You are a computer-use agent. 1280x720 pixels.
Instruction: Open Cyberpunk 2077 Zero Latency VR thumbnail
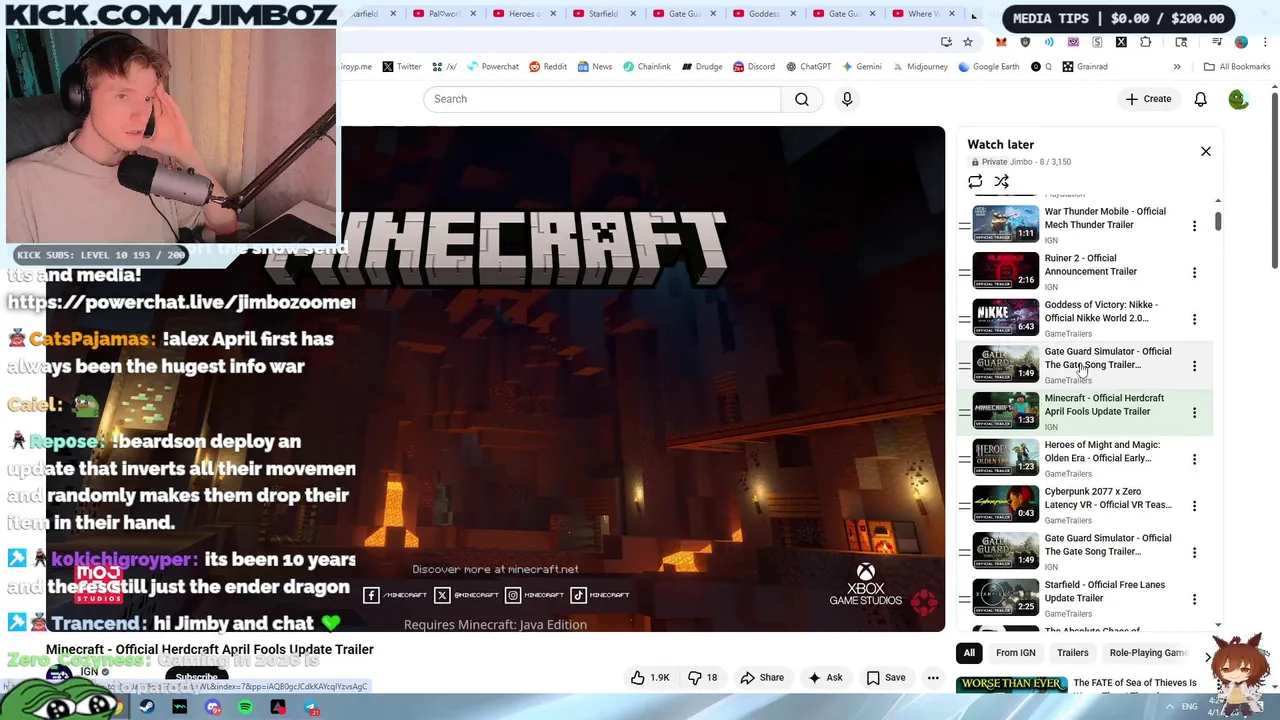coord(1006,504)
